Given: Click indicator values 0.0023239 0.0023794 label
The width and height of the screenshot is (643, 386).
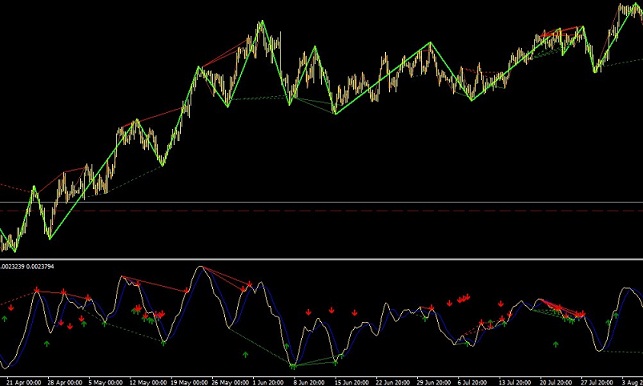Looking at the screenshot, I should 27,267.
